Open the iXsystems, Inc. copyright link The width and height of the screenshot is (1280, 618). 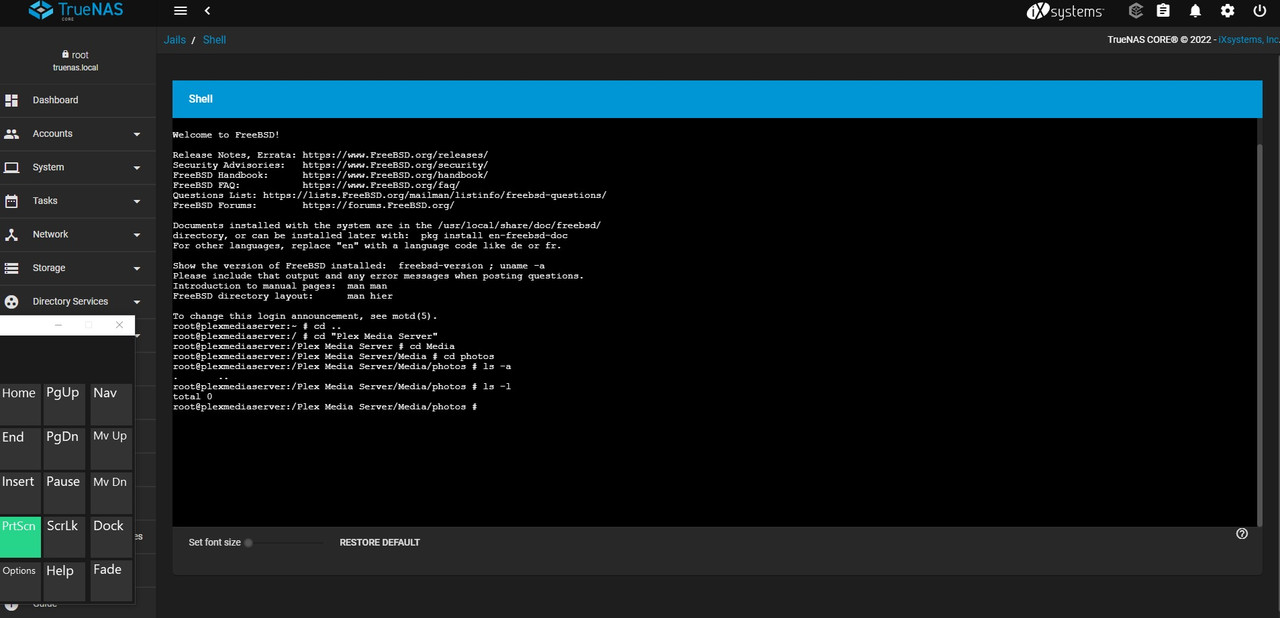coord(1248,40)
